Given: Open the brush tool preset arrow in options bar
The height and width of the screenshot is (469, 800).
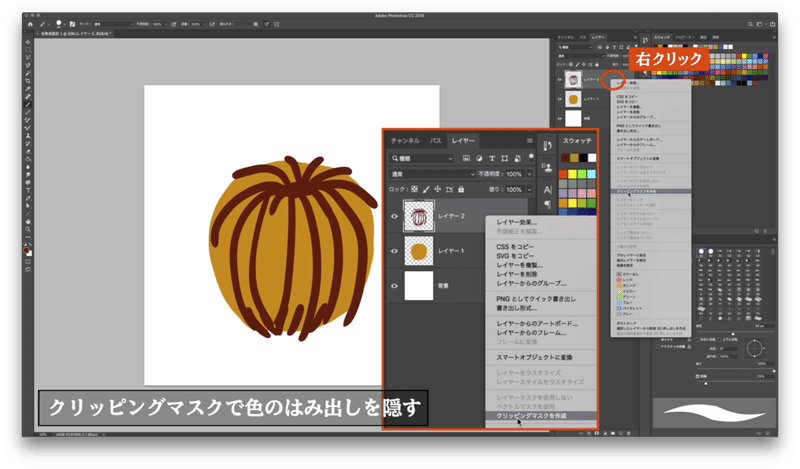Looking at the screenshot, I should [47, 24].
